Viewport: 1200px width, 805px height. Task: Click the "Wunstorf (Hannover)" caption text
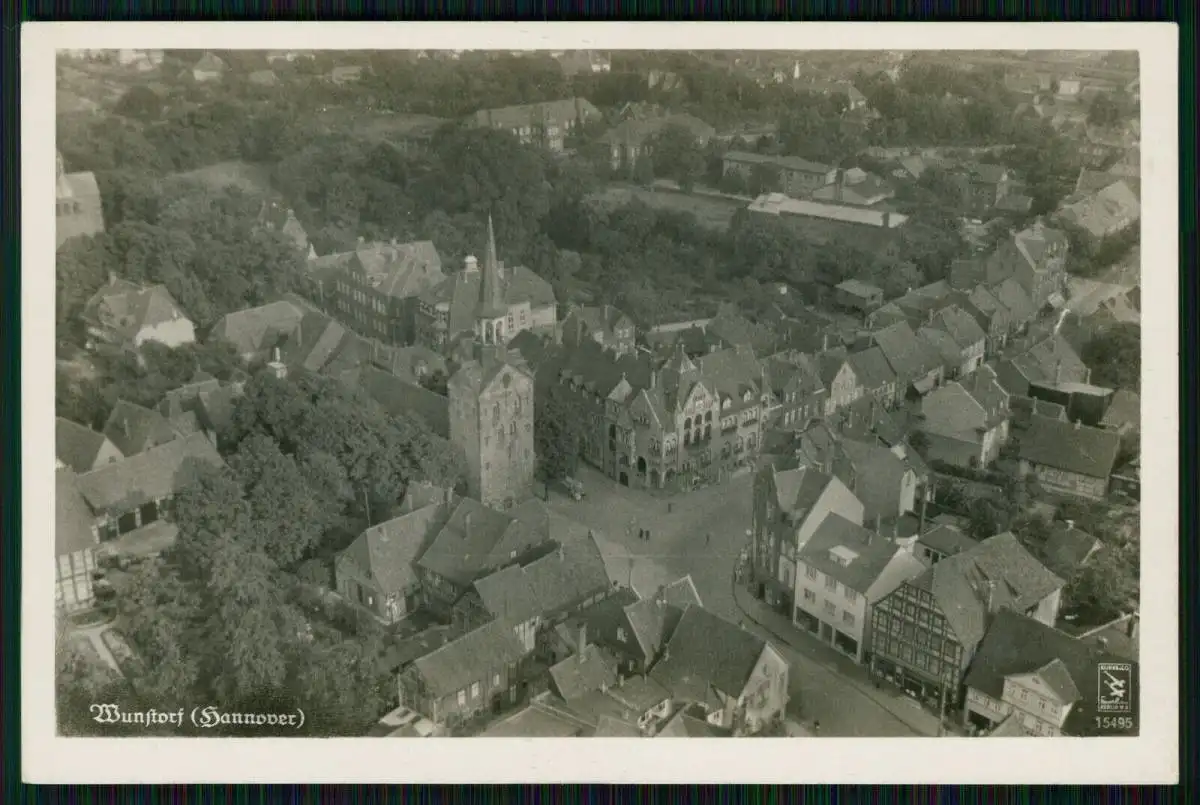(197, 716)
